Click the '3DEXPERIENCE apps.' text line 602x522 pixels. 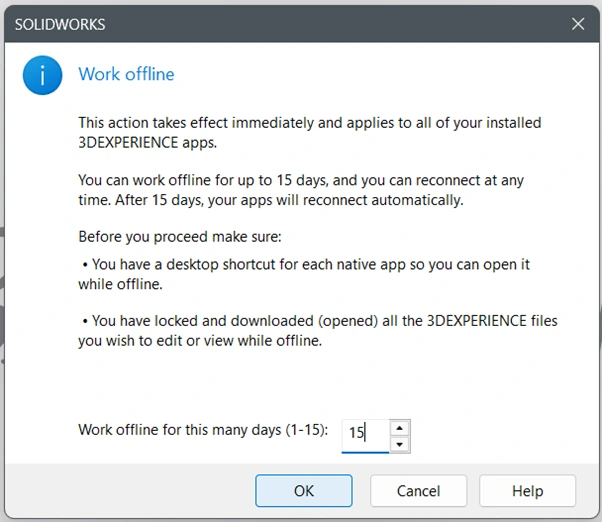pyautogui.click(x=148, y=142)
